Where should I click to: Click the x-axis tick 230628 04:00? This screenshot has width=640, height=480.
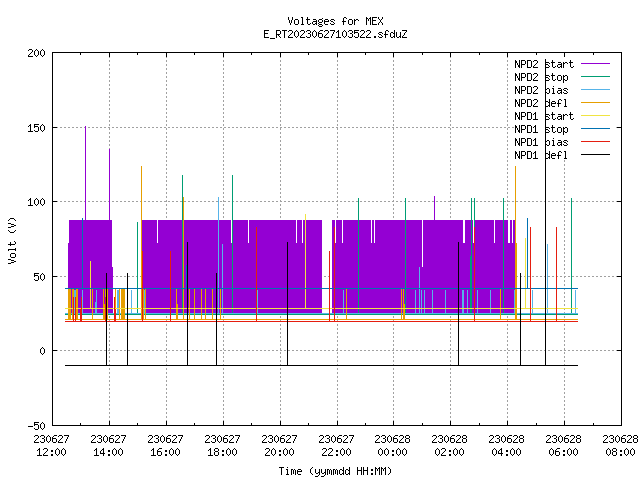click(507, 446)
